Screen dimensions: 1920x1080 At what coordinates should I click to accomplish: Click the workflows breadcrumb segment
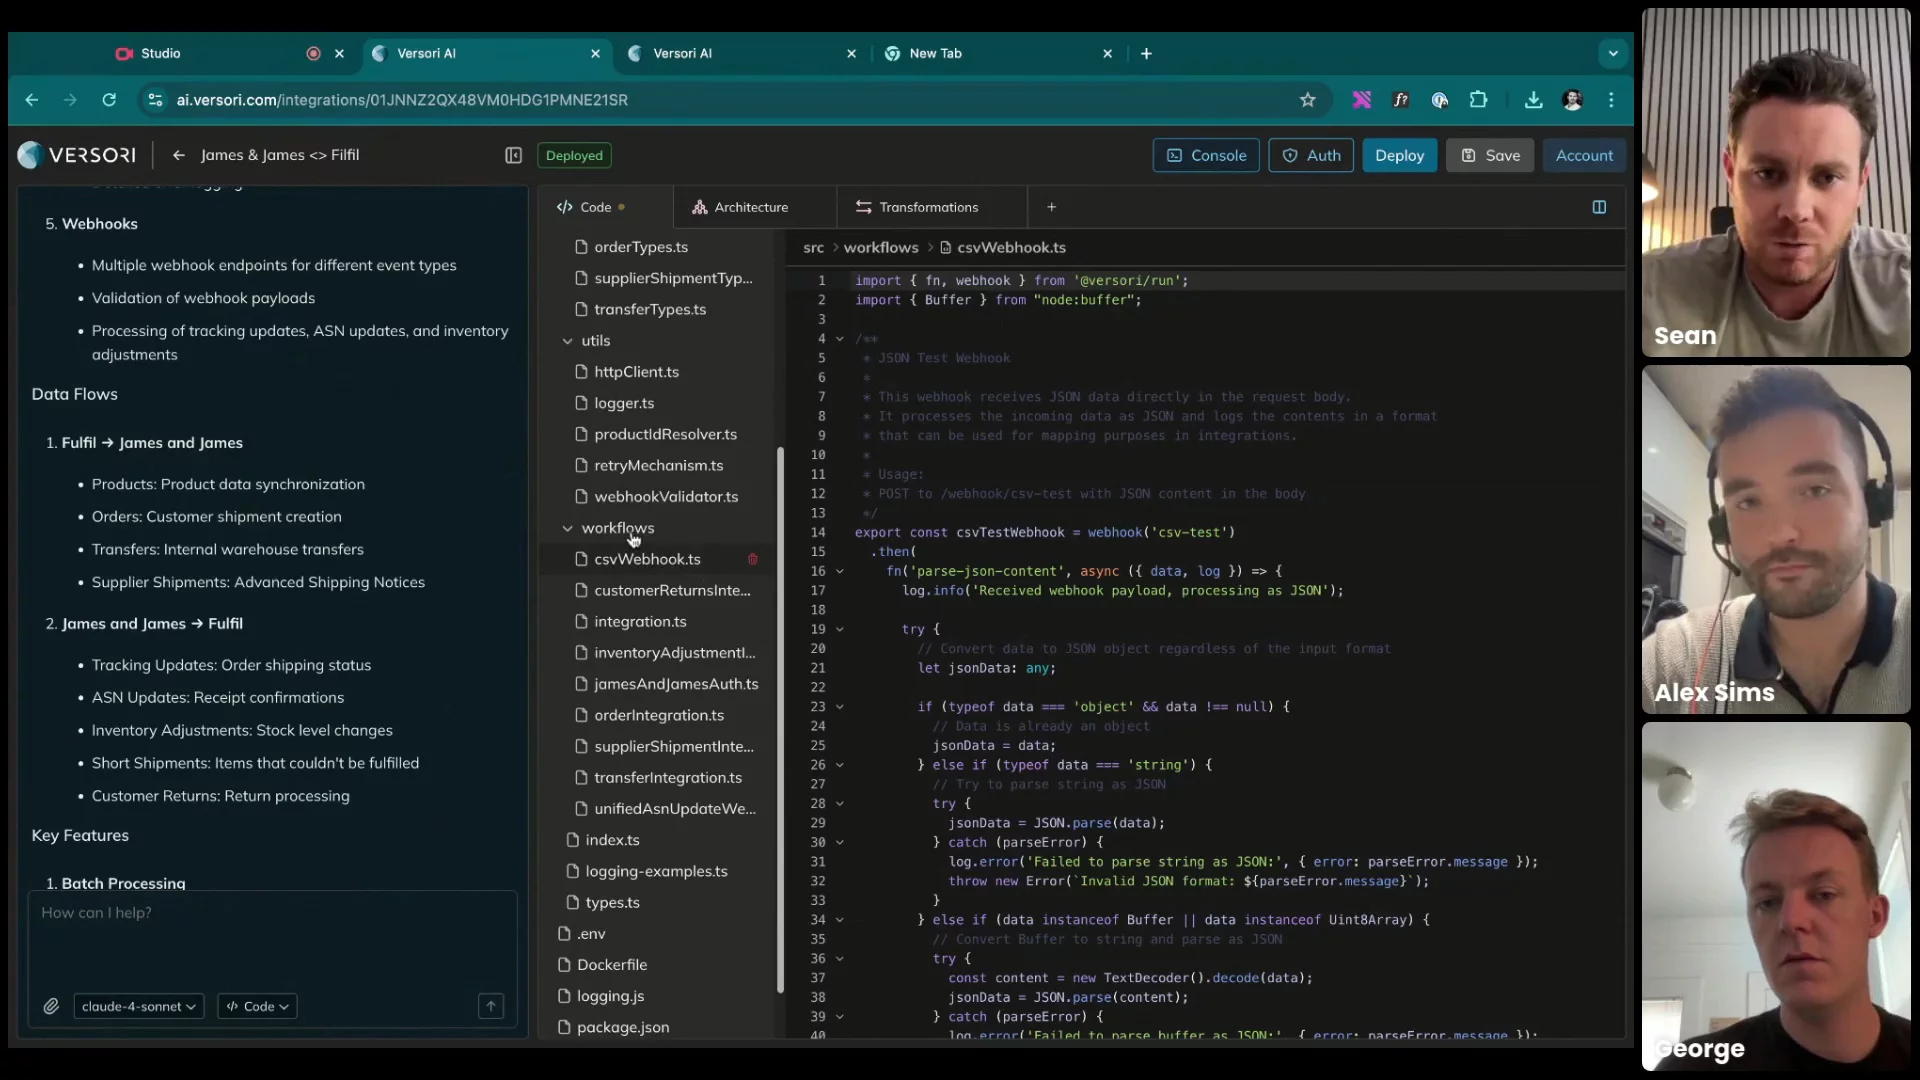coord(880,247)
